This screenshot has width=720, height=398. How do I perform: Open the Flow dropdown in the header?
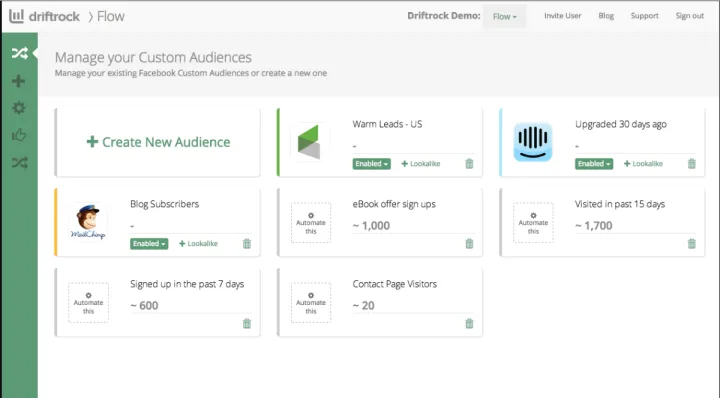pyautogui.click(x=504, y=17)
